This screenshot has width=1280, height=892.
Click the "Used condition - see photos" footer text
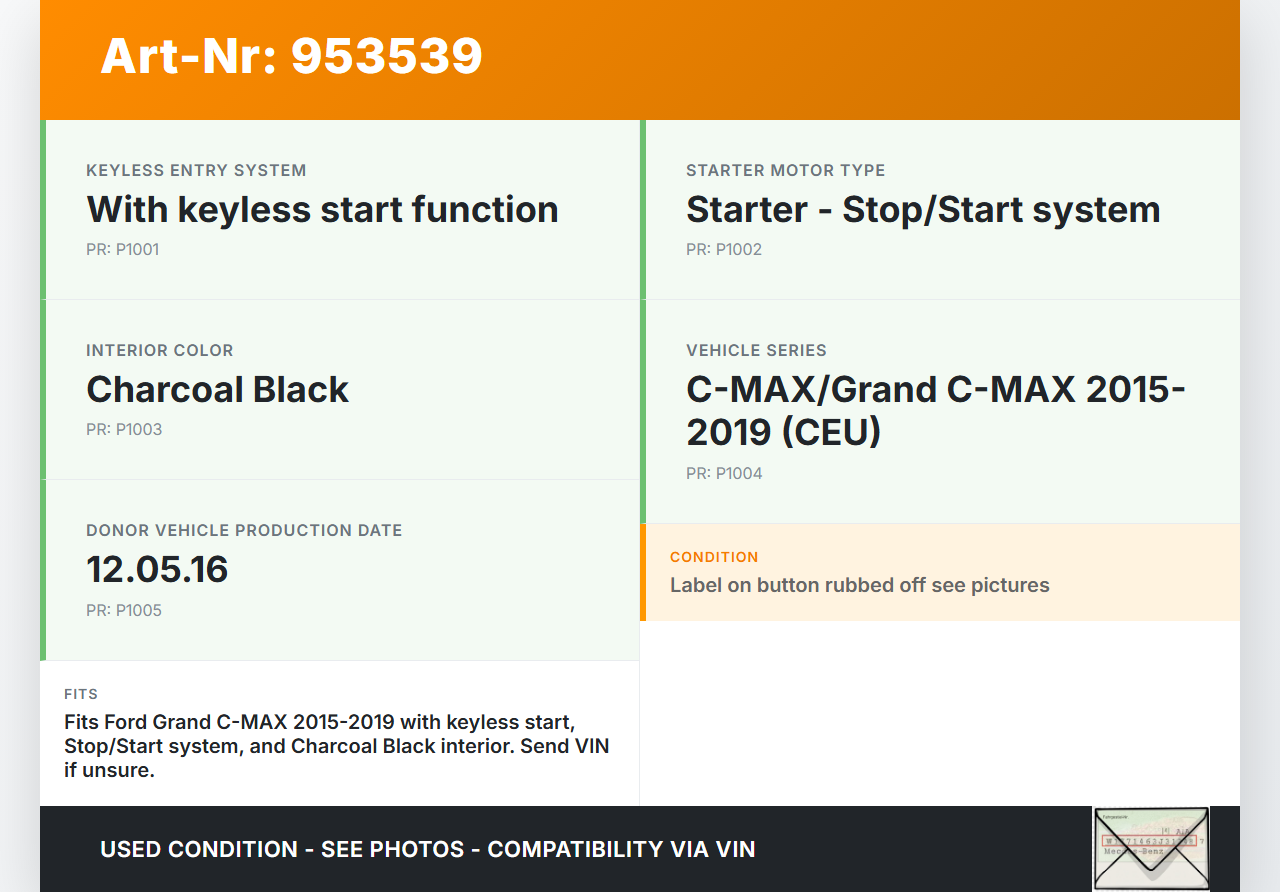click(x=427, y=849)
